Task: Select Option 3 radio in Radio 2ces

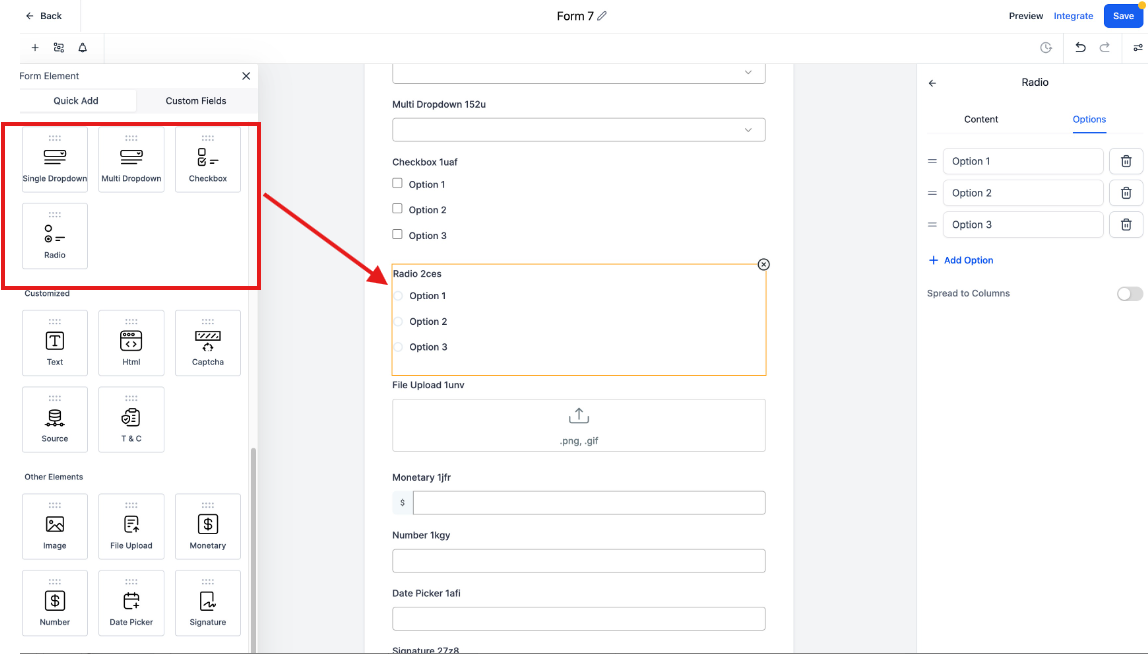Action: 398,347
